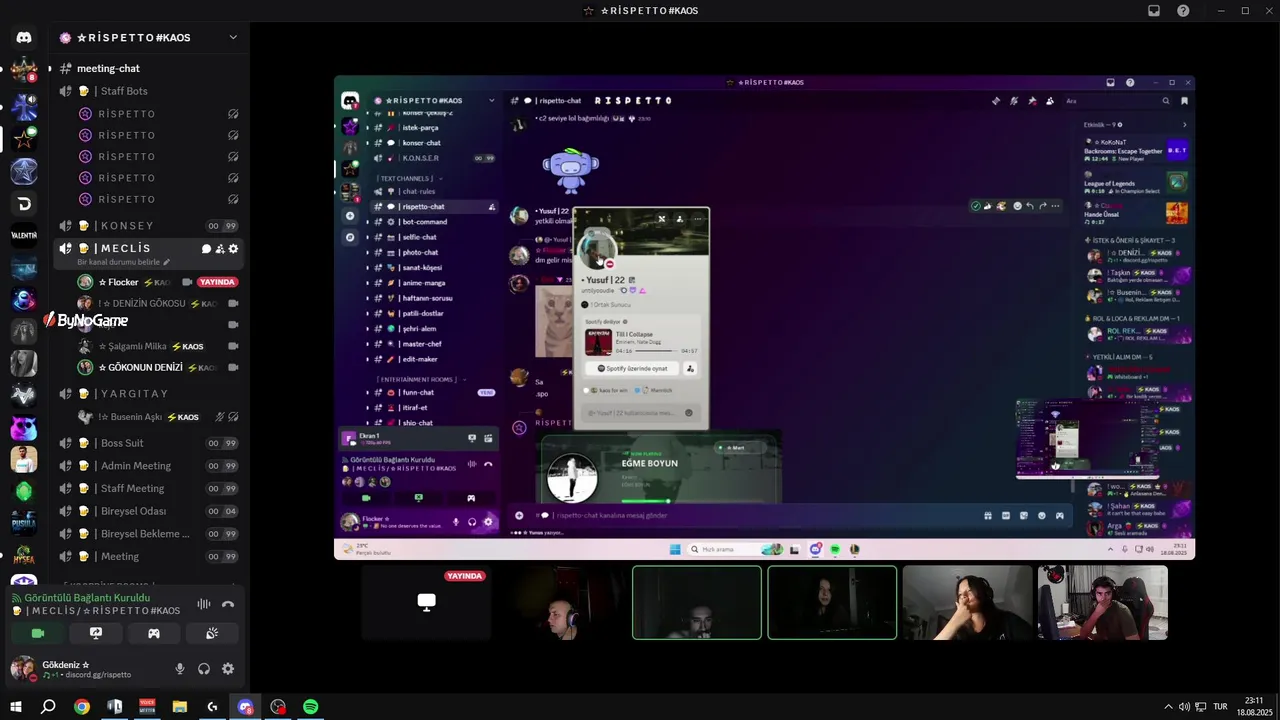
Task: Show hidden system tray icons chevron
Action: [1168, 707]
